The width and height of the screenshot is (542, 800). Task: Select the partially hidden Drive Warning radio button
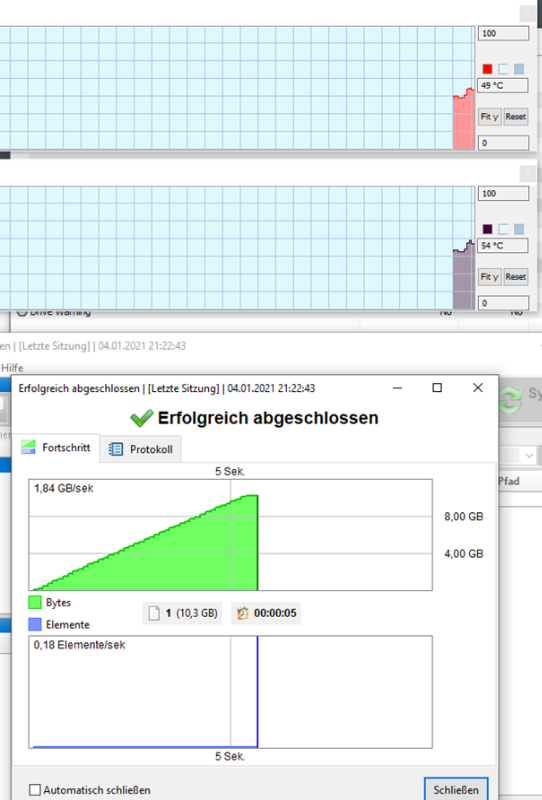pos(22,312)
